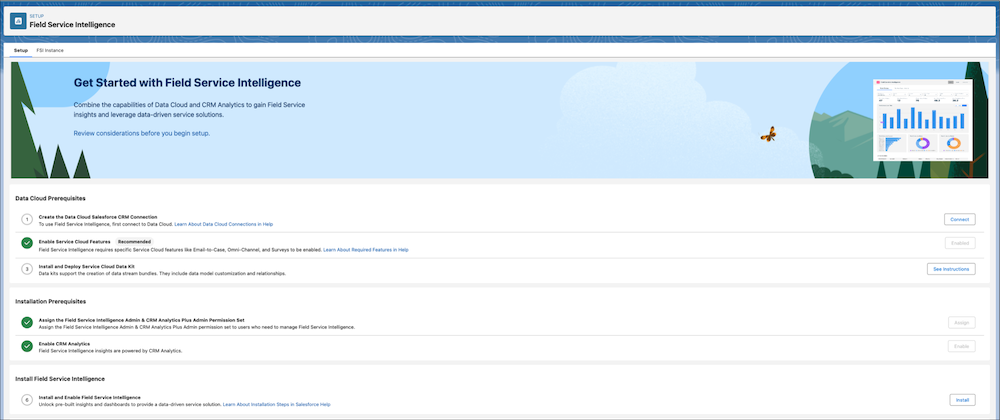Click Enable Service Cloud Features step title
1000x420 pixels.
pyautogui.click(x=75, y=242)
